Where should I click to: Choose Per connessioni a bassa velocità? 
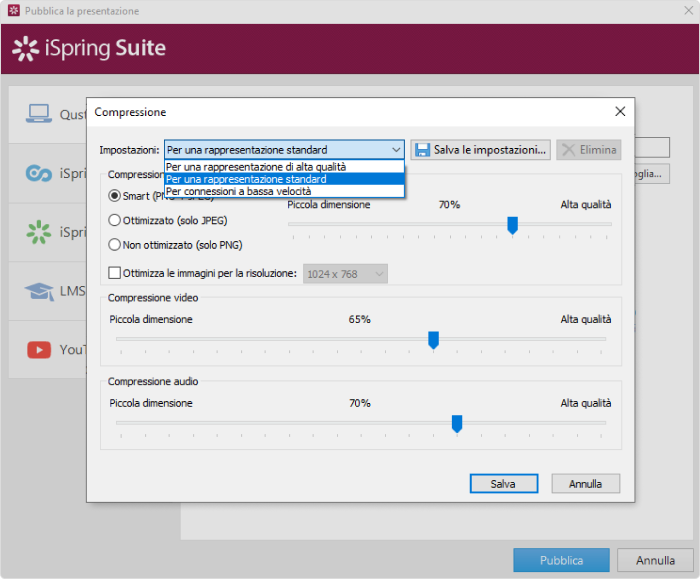284,191
